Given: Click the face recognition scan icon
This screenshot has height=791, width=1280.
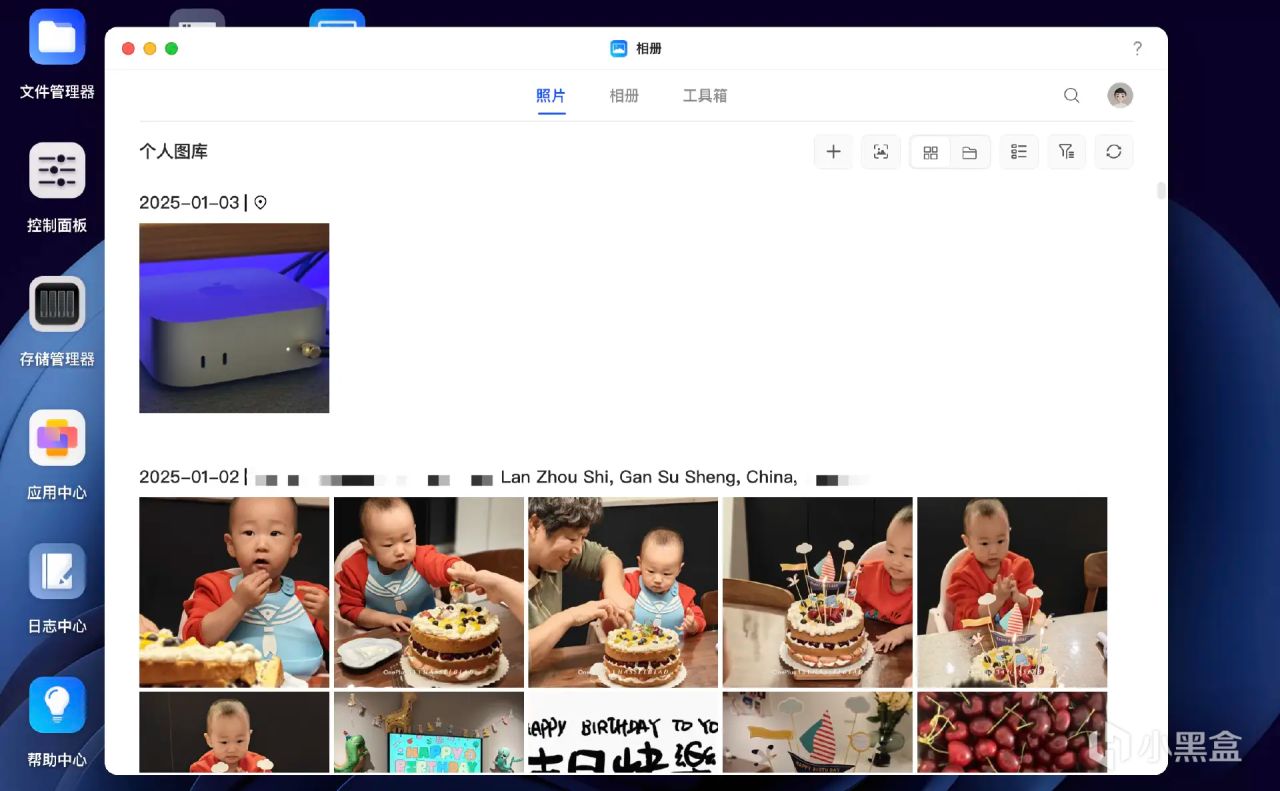Looking at the screenshot, I should [881, 152].
